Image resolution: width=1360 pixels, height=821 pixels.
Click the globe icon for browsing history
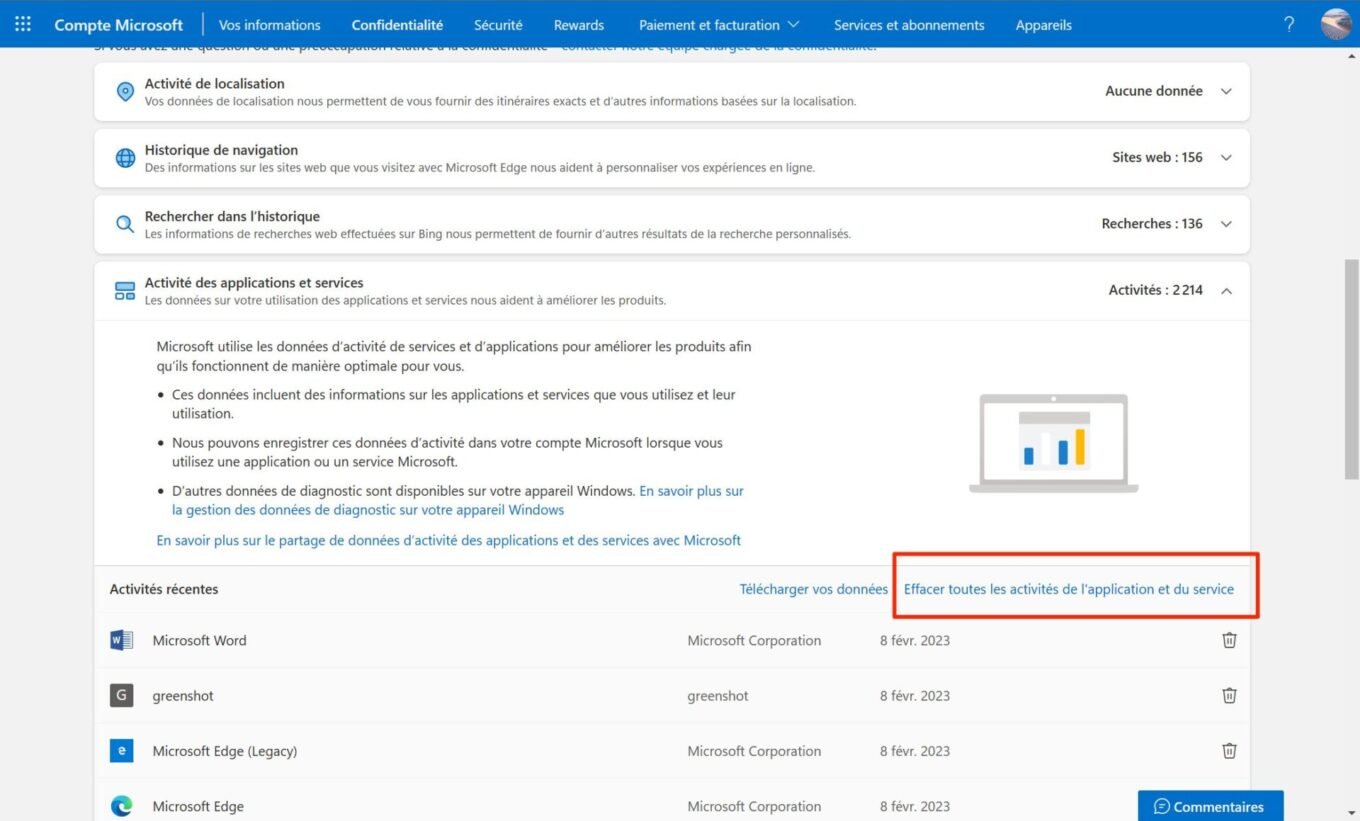(125, 158)
